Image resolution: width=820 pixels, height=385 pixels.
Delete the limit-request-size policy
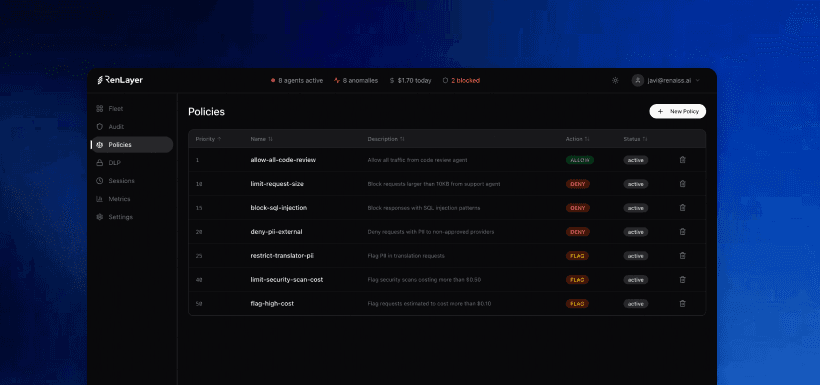click(x=682, y=184)
